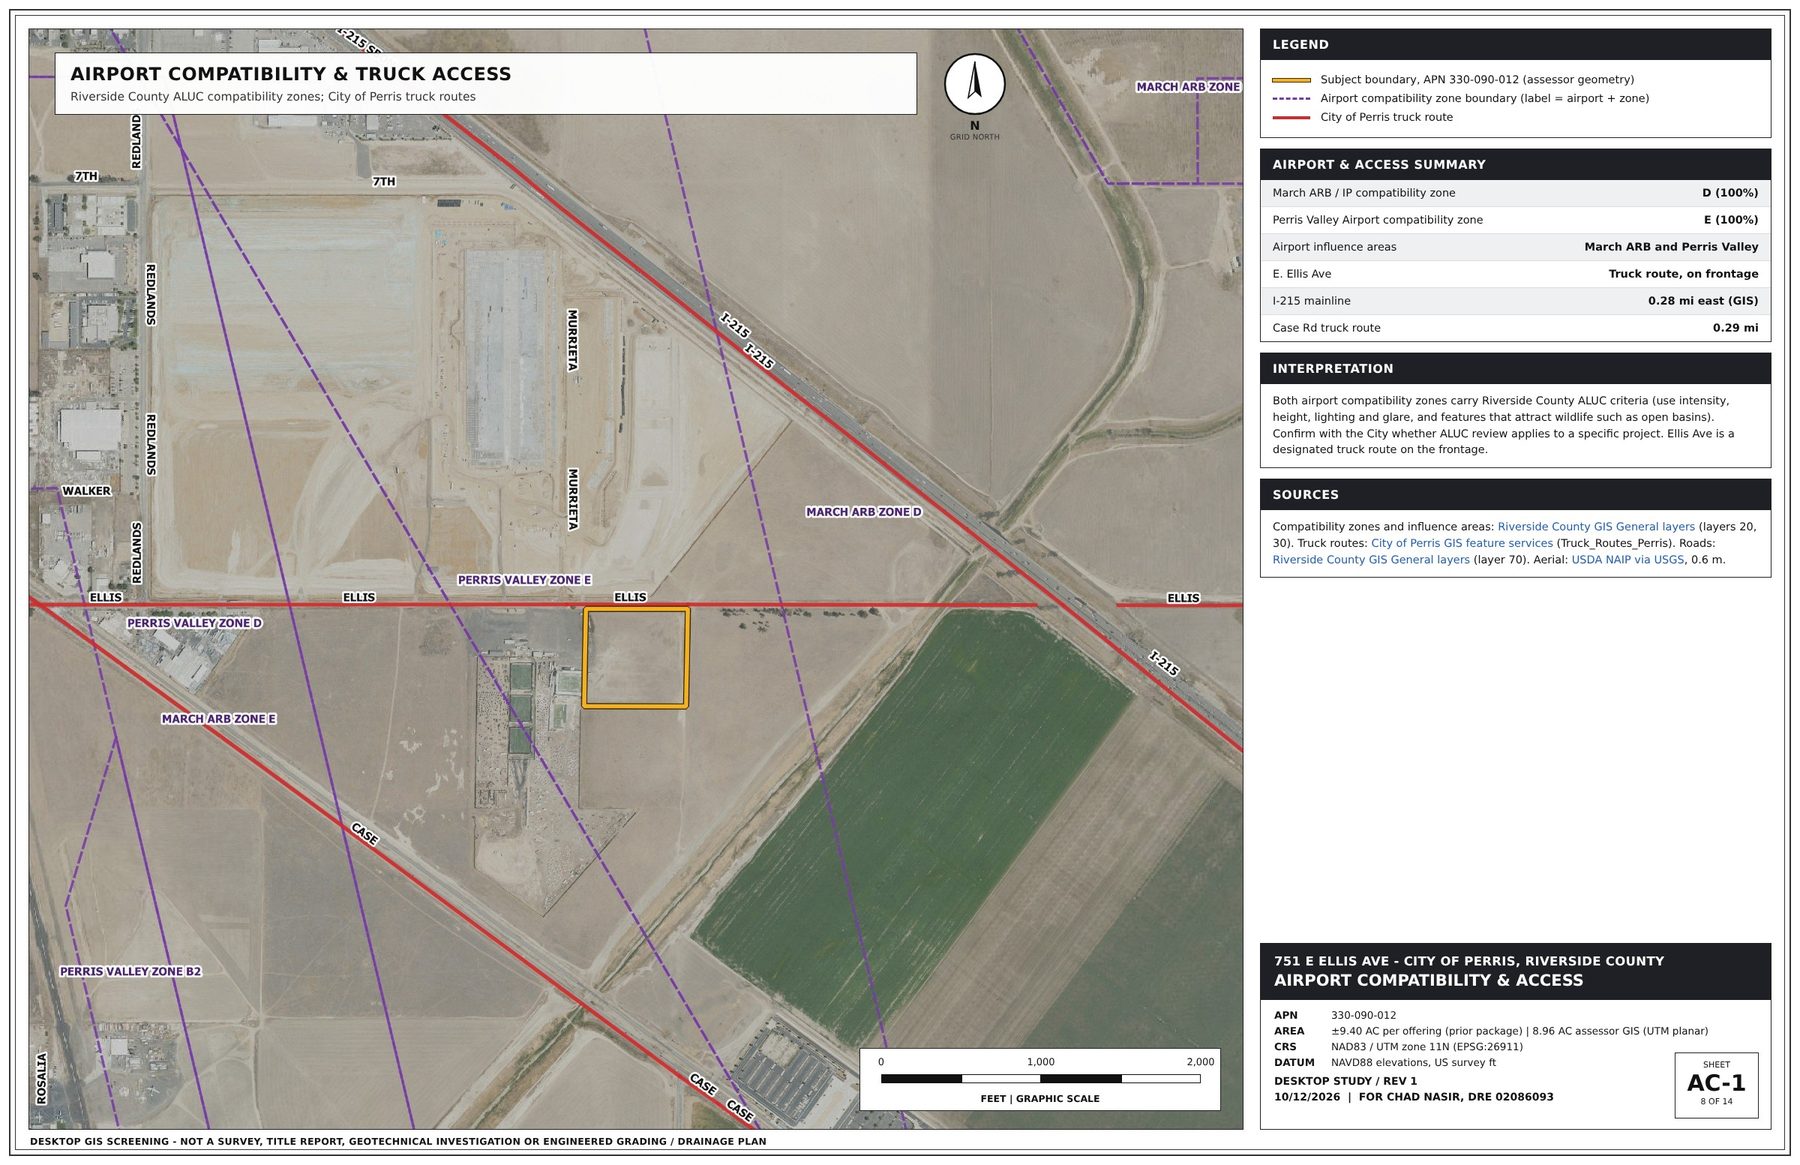The height and width of the screenshot is (1165, 1800).
Task: Select the 'E (100%)' zone value
Action: click(1731, 220)
